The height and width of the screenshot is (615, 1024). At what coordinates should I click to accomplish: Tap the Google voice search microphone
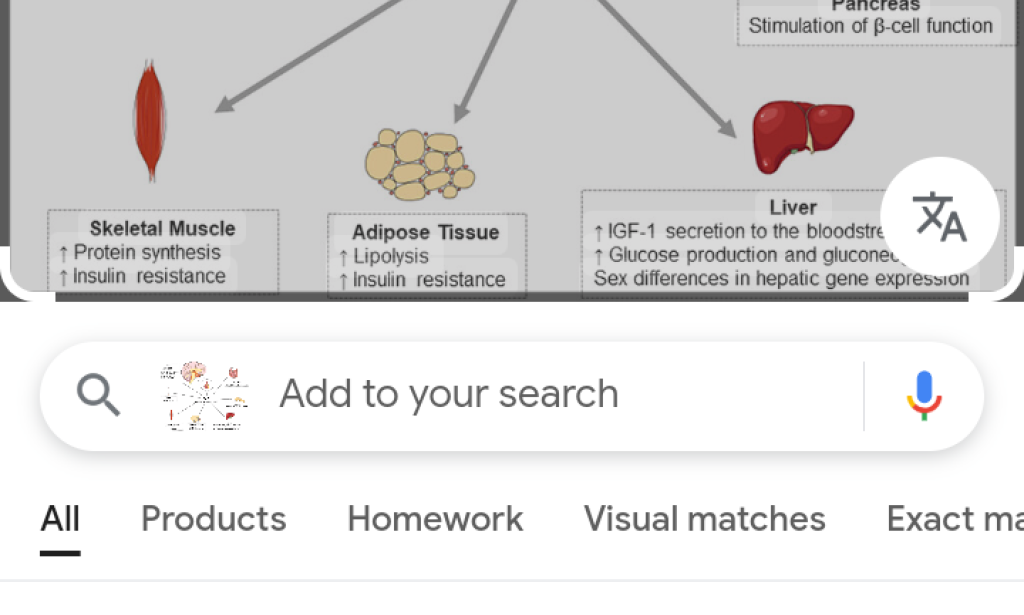(x=924, y=394)
